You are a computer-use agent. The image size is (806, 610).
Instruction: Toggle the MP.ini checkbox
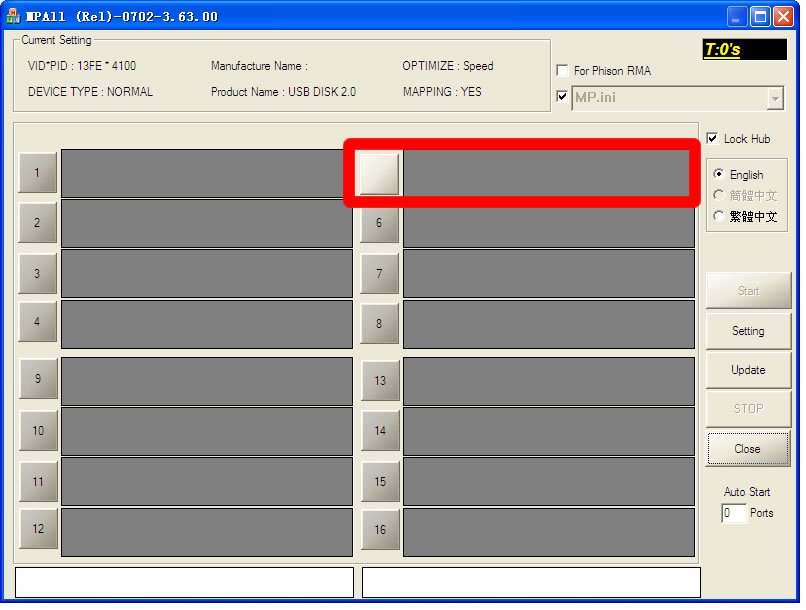[x=562, y=97]
